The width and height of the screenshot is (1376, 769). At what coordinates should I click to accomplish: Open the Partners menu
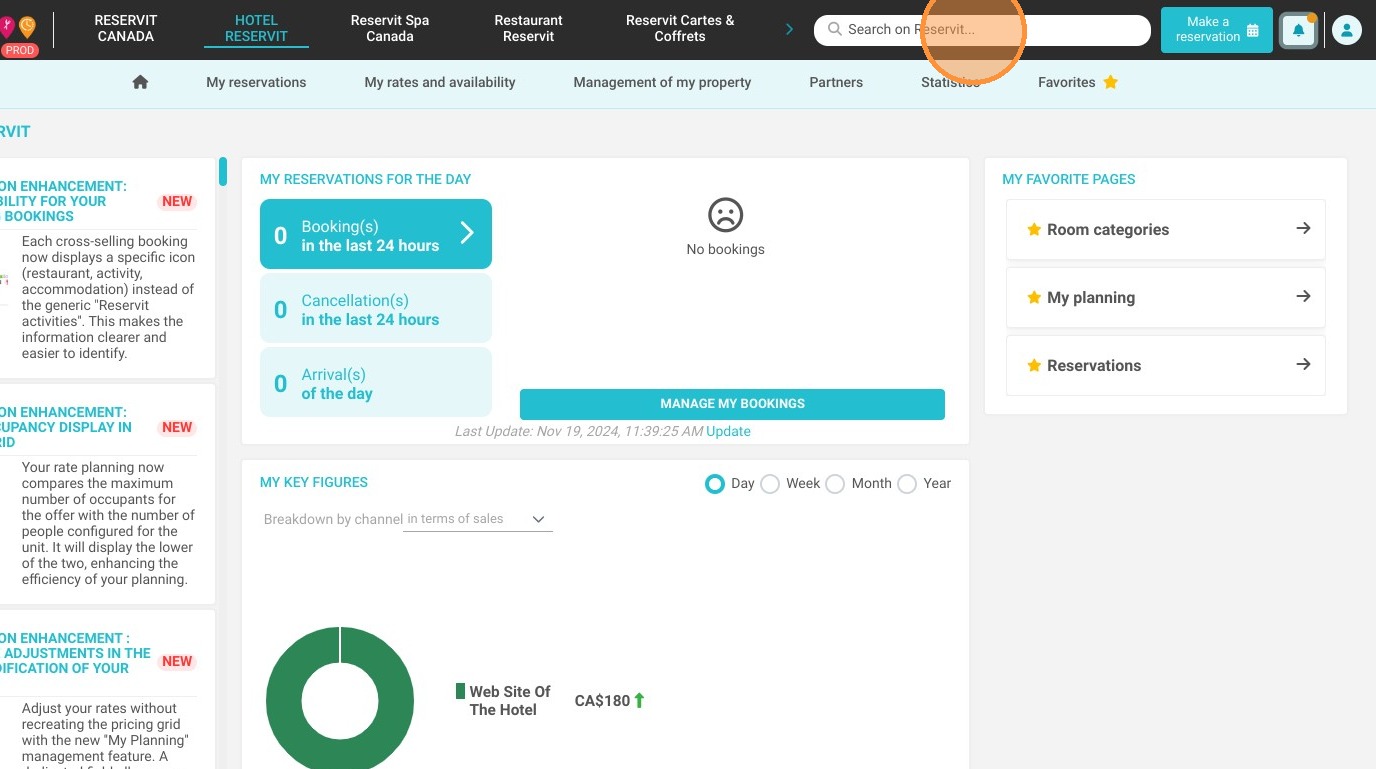pyautogui.click(x=836, y=82)
